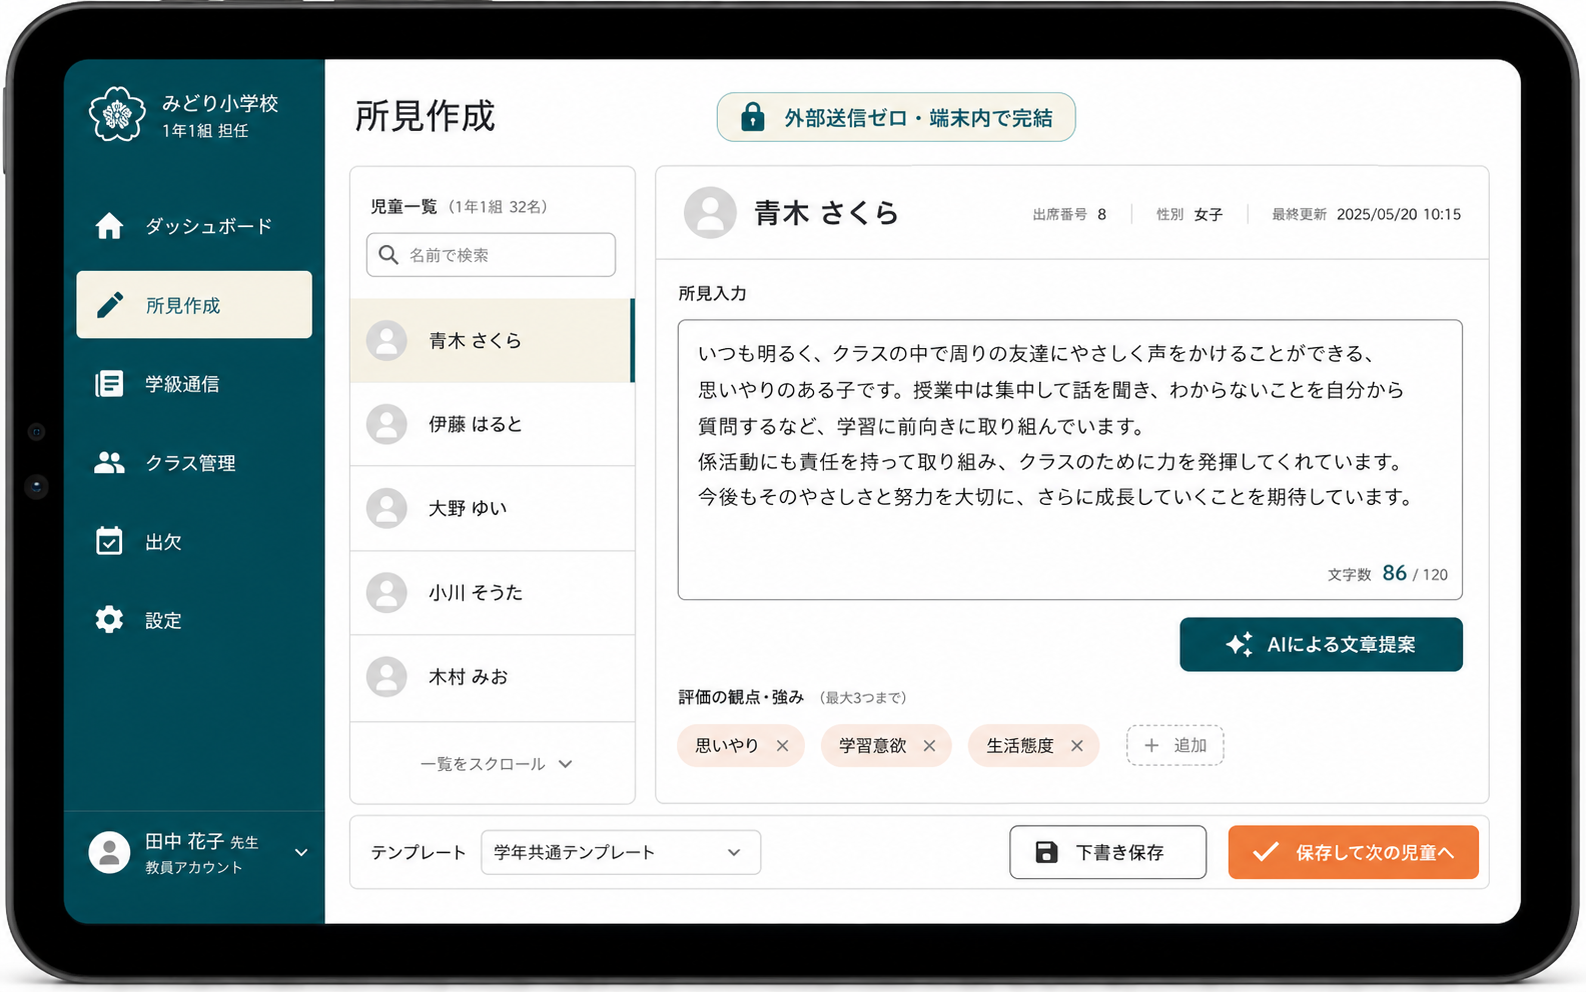
Task: Open 出欠 attendance section
Action: pos(194,541)
